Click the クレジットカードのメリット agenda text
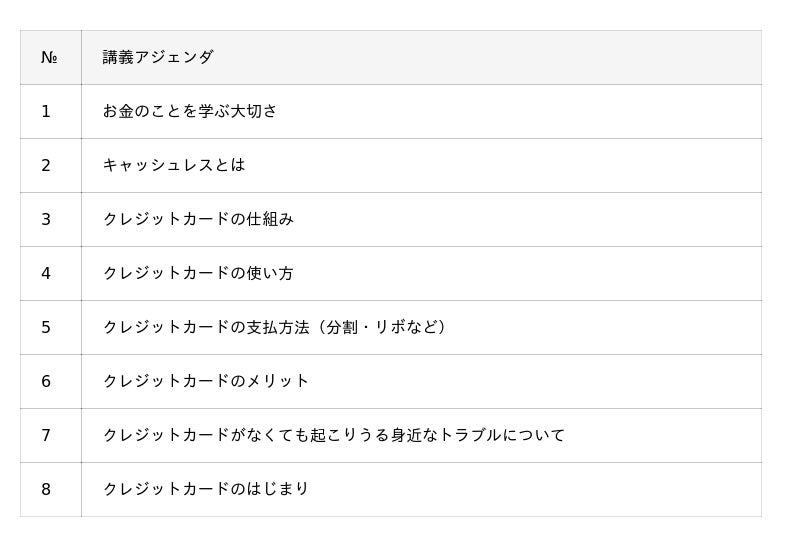The image size is (800, 547). (206, 382)
